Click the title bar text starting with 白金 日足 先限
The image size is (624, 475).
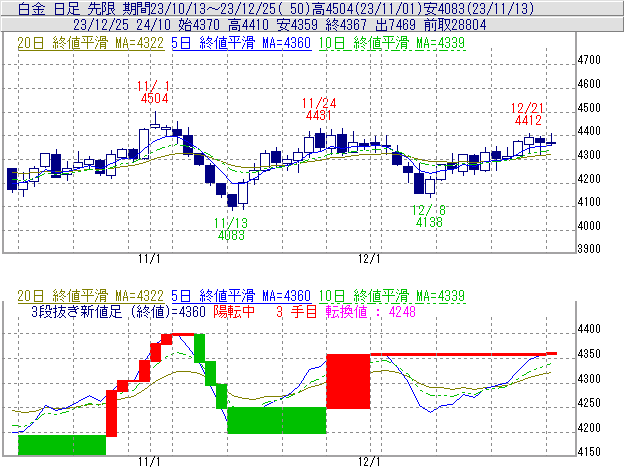(x=275, y=9)
